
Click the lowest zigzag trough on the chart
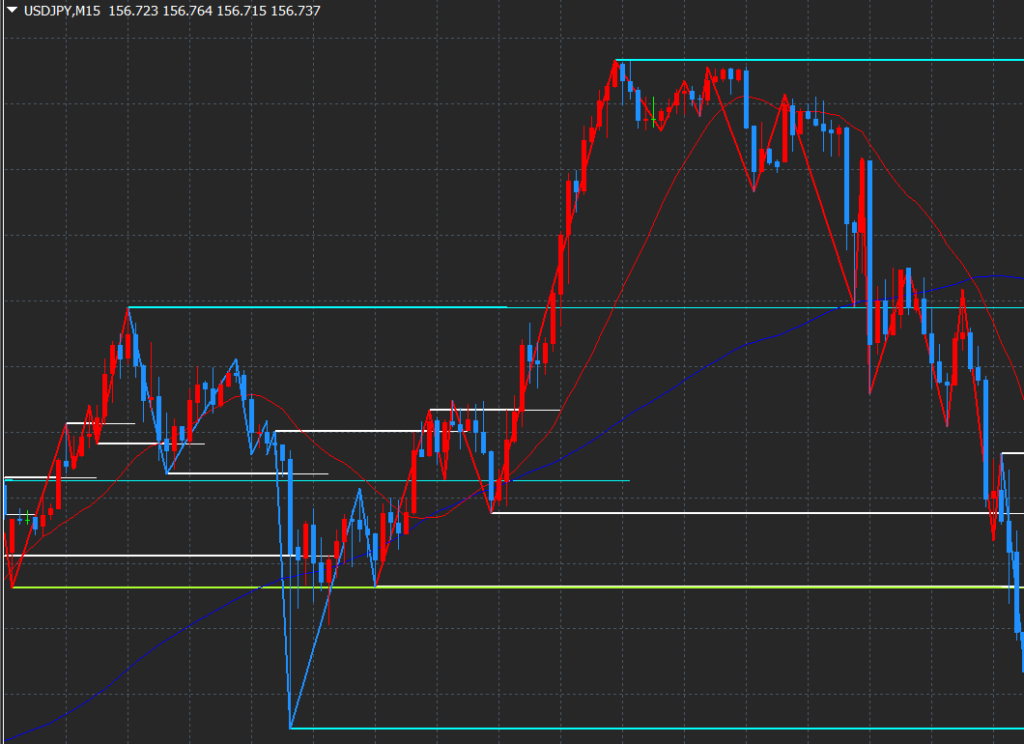point(290,726)
